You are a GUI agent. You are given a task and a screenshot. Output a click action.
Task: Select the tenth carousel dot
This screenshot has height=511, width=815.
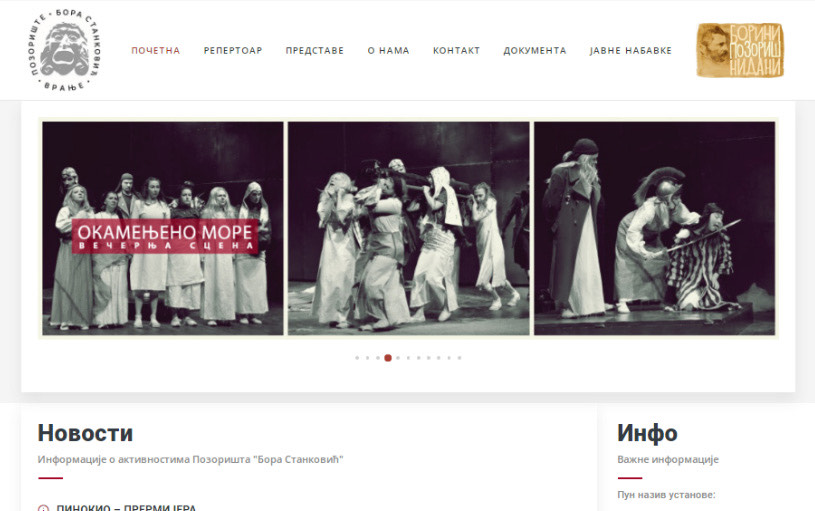tap(449, 358)
